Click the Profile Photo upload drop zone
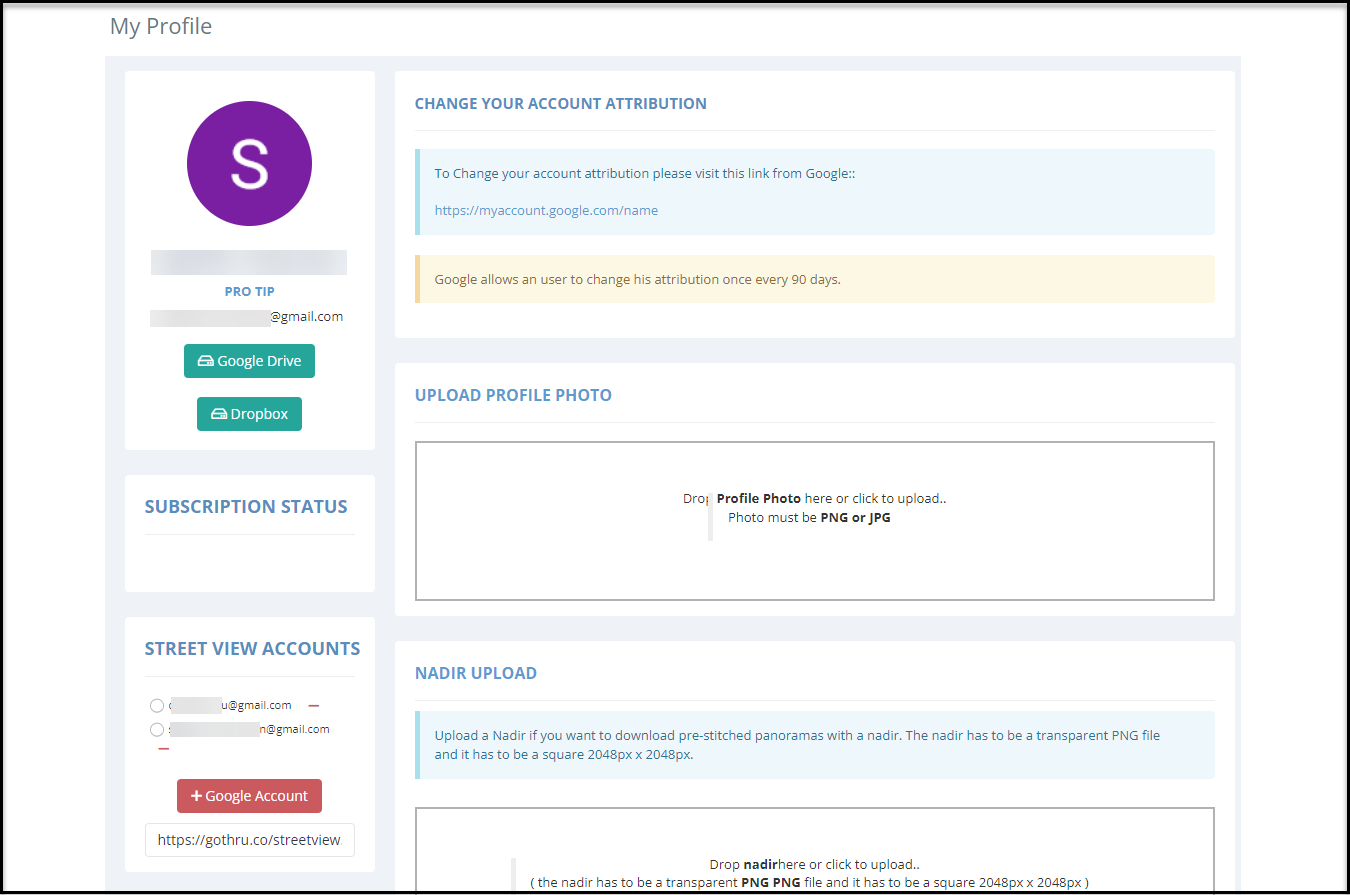This screenshot has height=895, width=1350. pos(815,521)
